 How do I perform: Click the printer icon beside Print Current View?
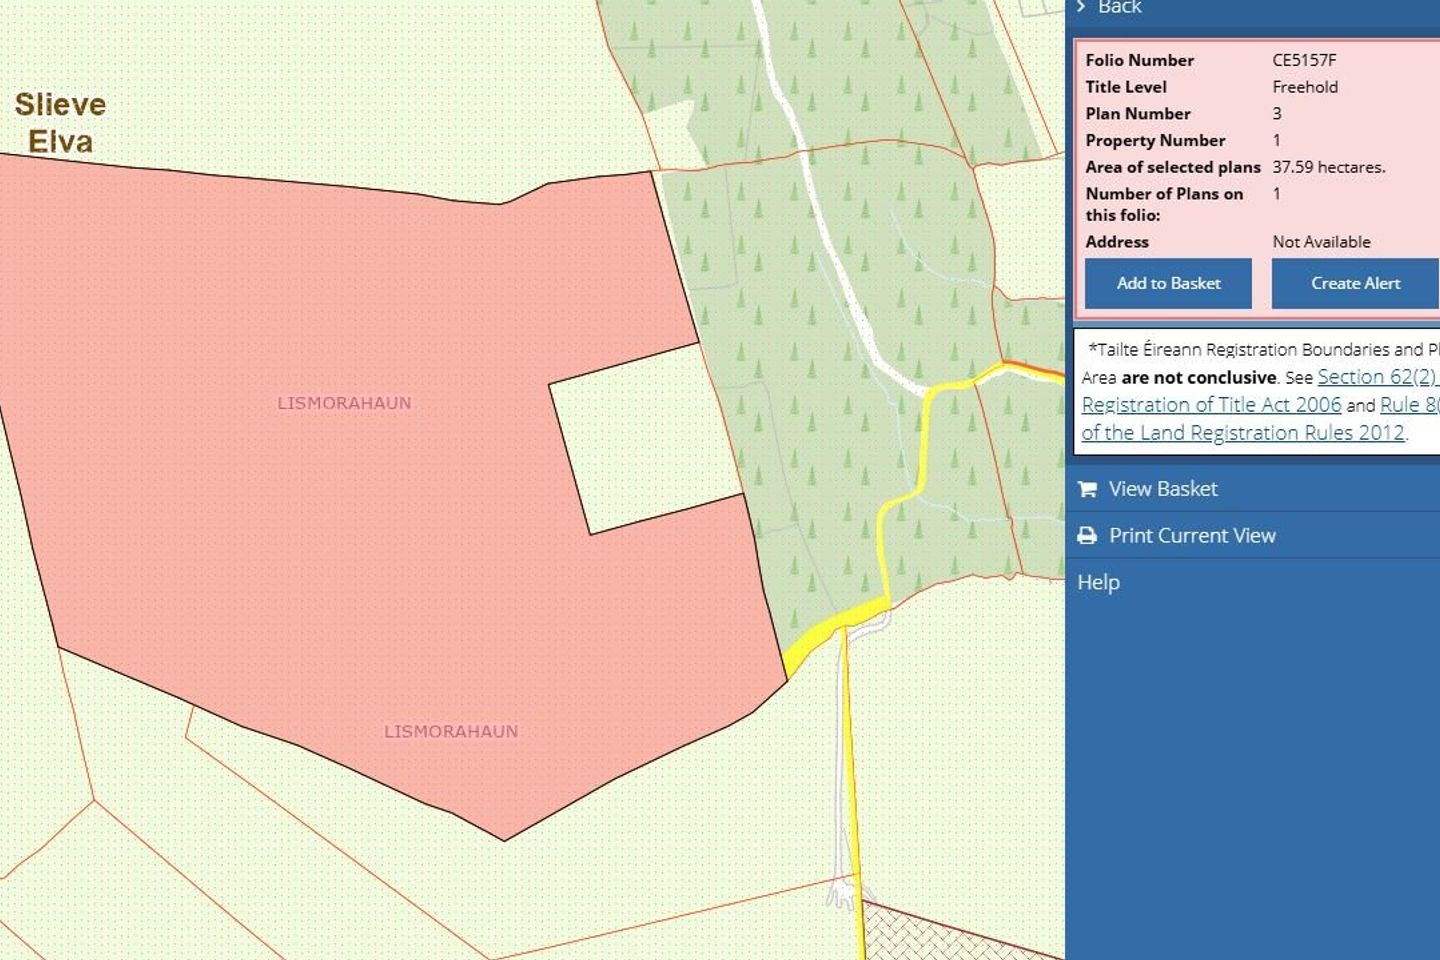click(x=1088, y=535)
